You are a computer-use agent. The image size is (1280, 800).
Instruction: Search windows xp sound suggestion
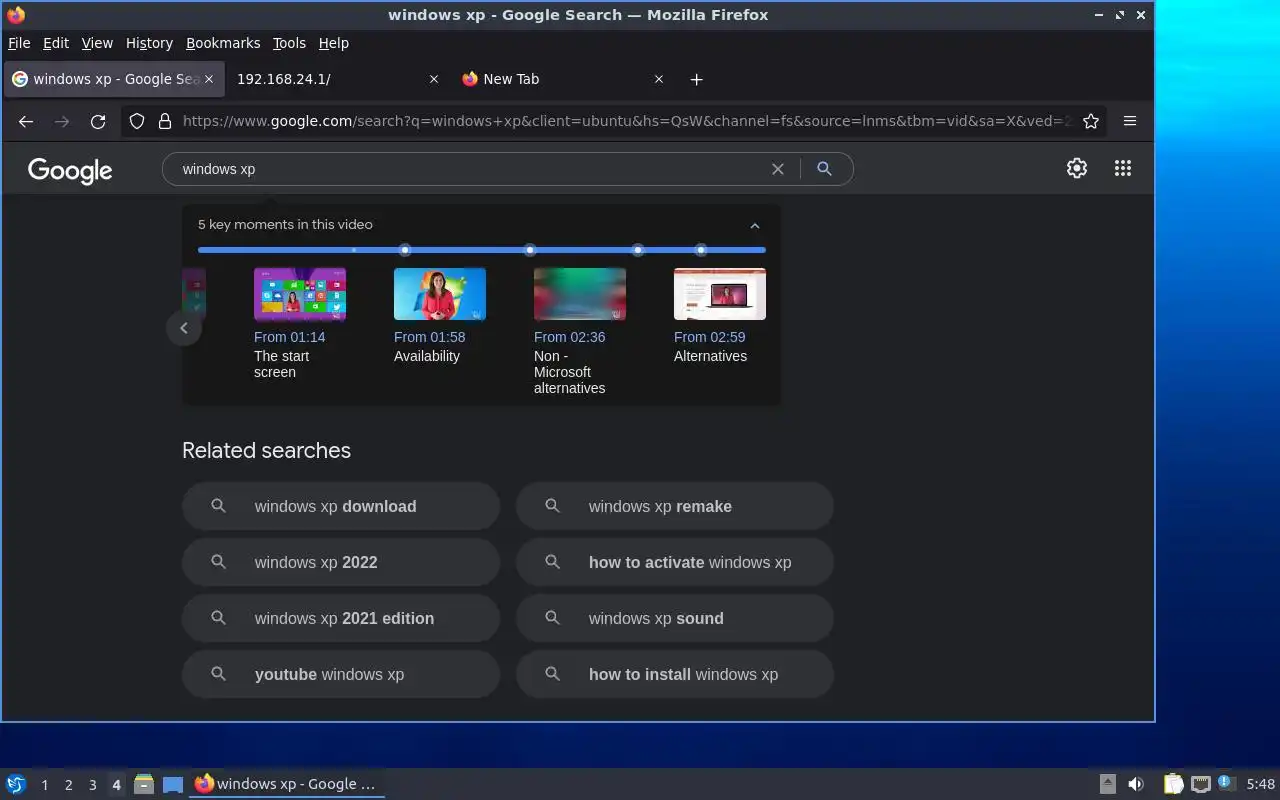[675, 618]
